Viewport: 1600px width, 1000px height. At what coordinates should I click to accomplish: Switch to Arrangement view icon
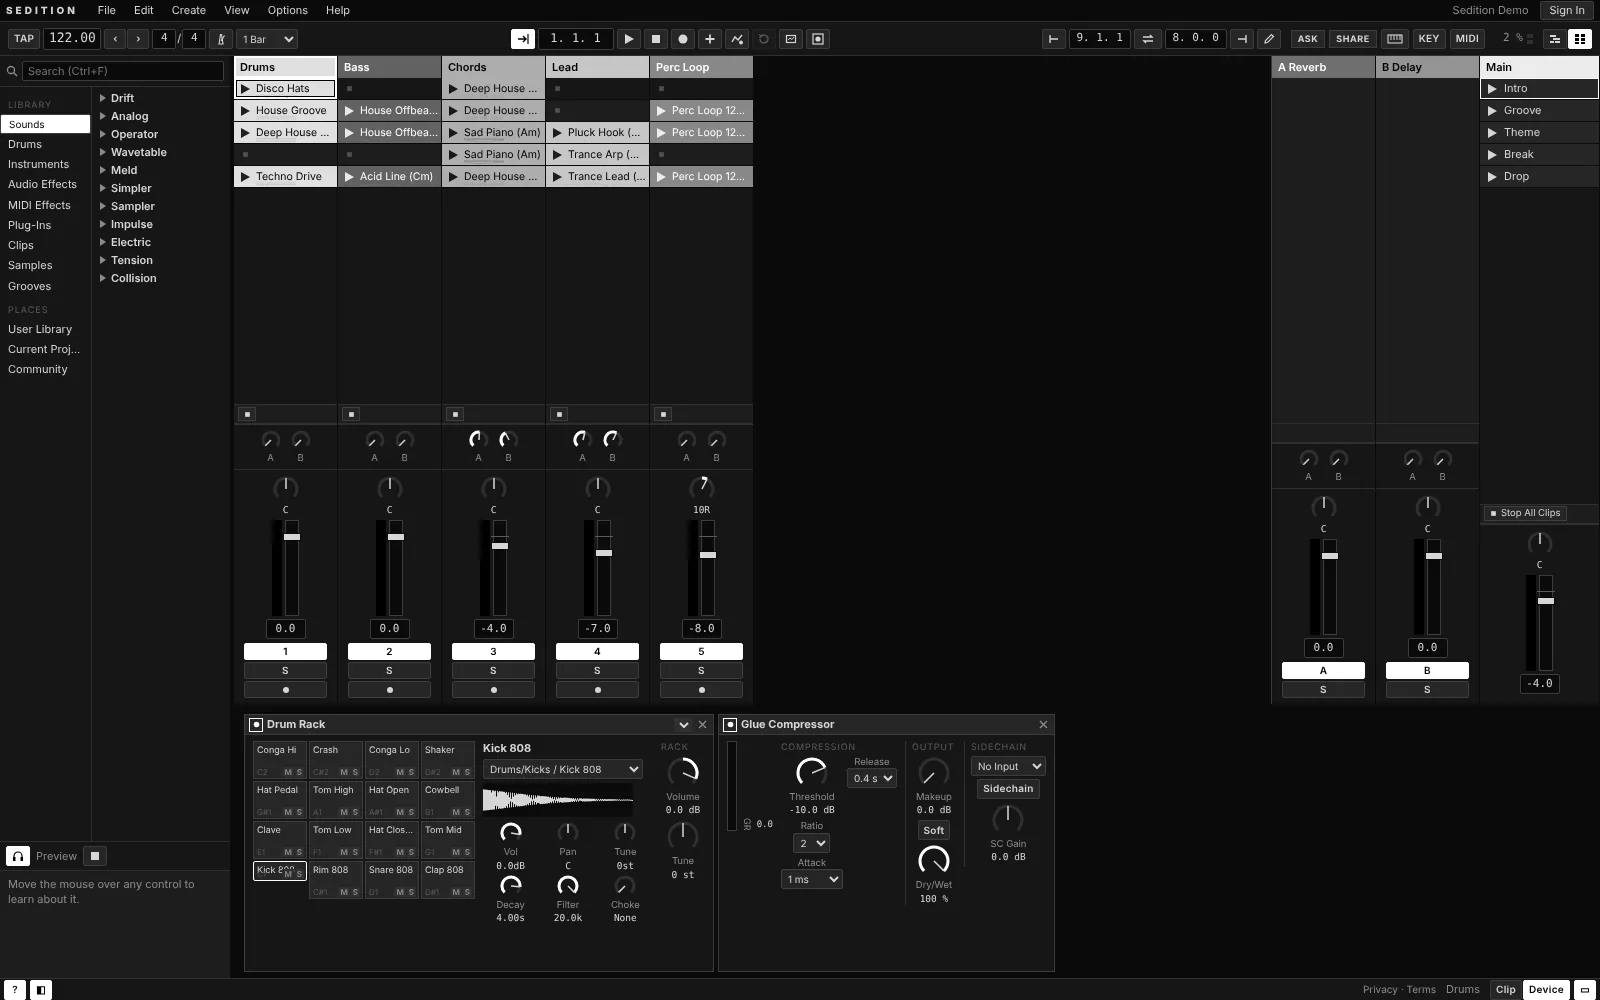[1554, 39]
